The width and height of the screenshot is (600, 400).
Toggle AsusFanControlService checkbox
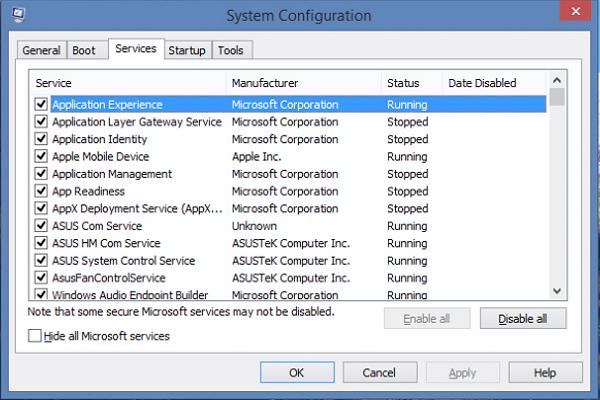click(x=41, y=278)
